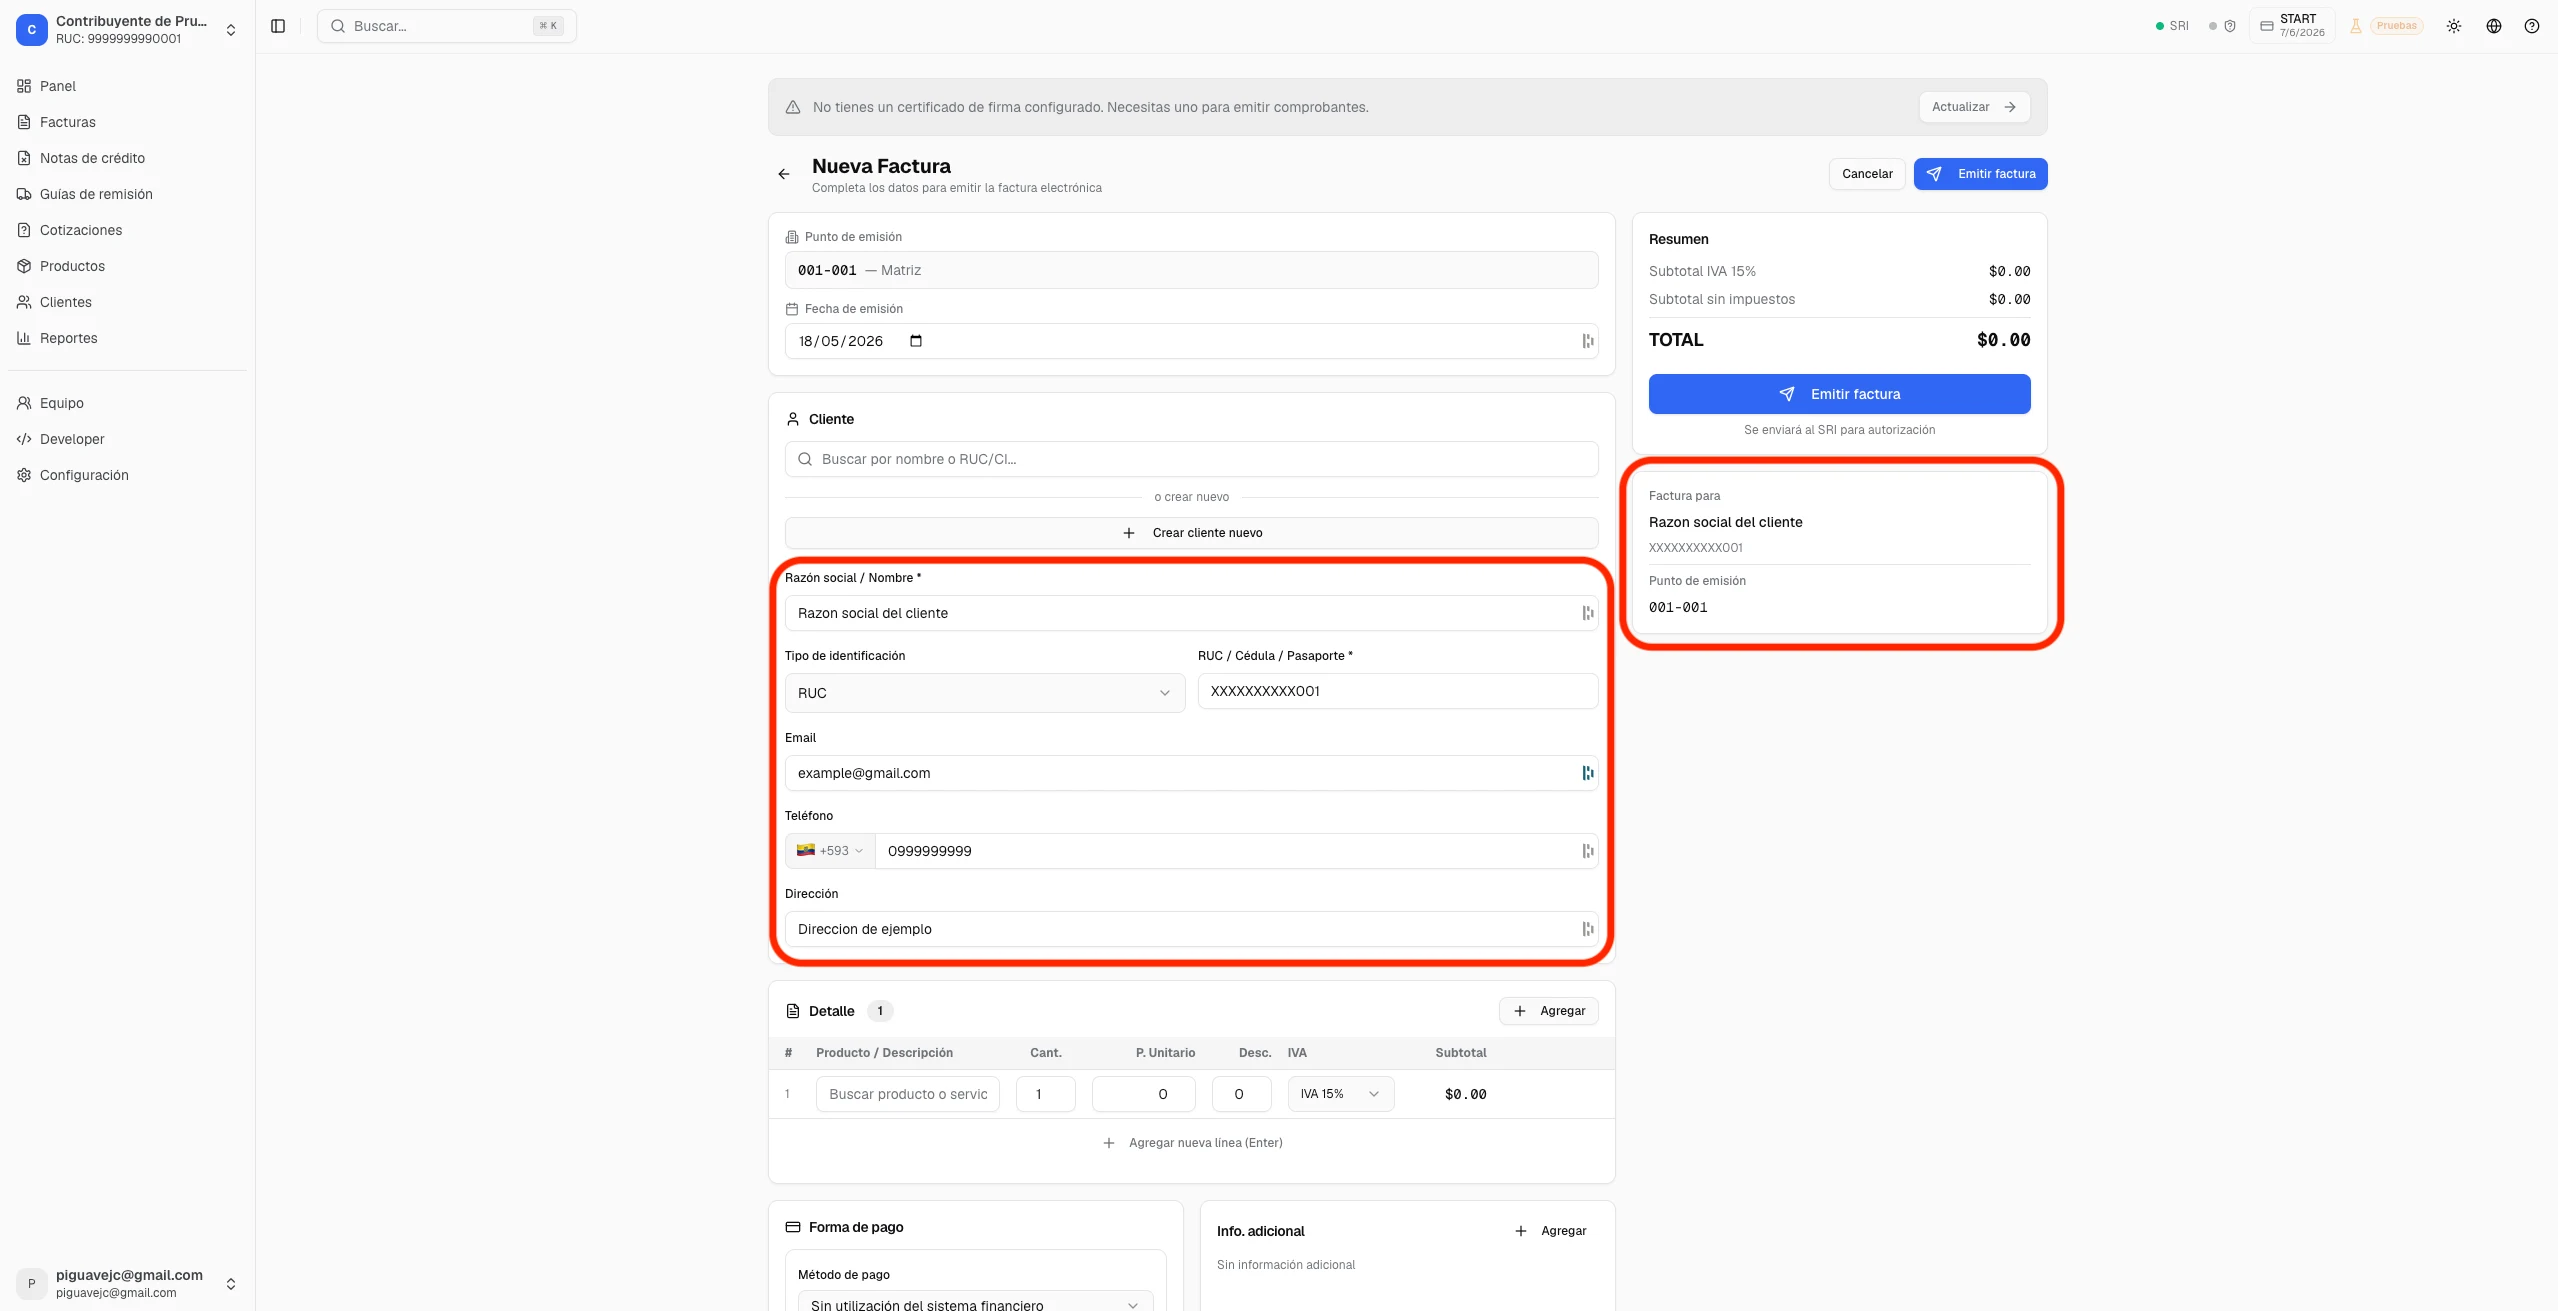Viewport: 2558px width, 1311px height.
Task: Click Cancelar
Action: pyautogui.click(x=1866, y=174)
